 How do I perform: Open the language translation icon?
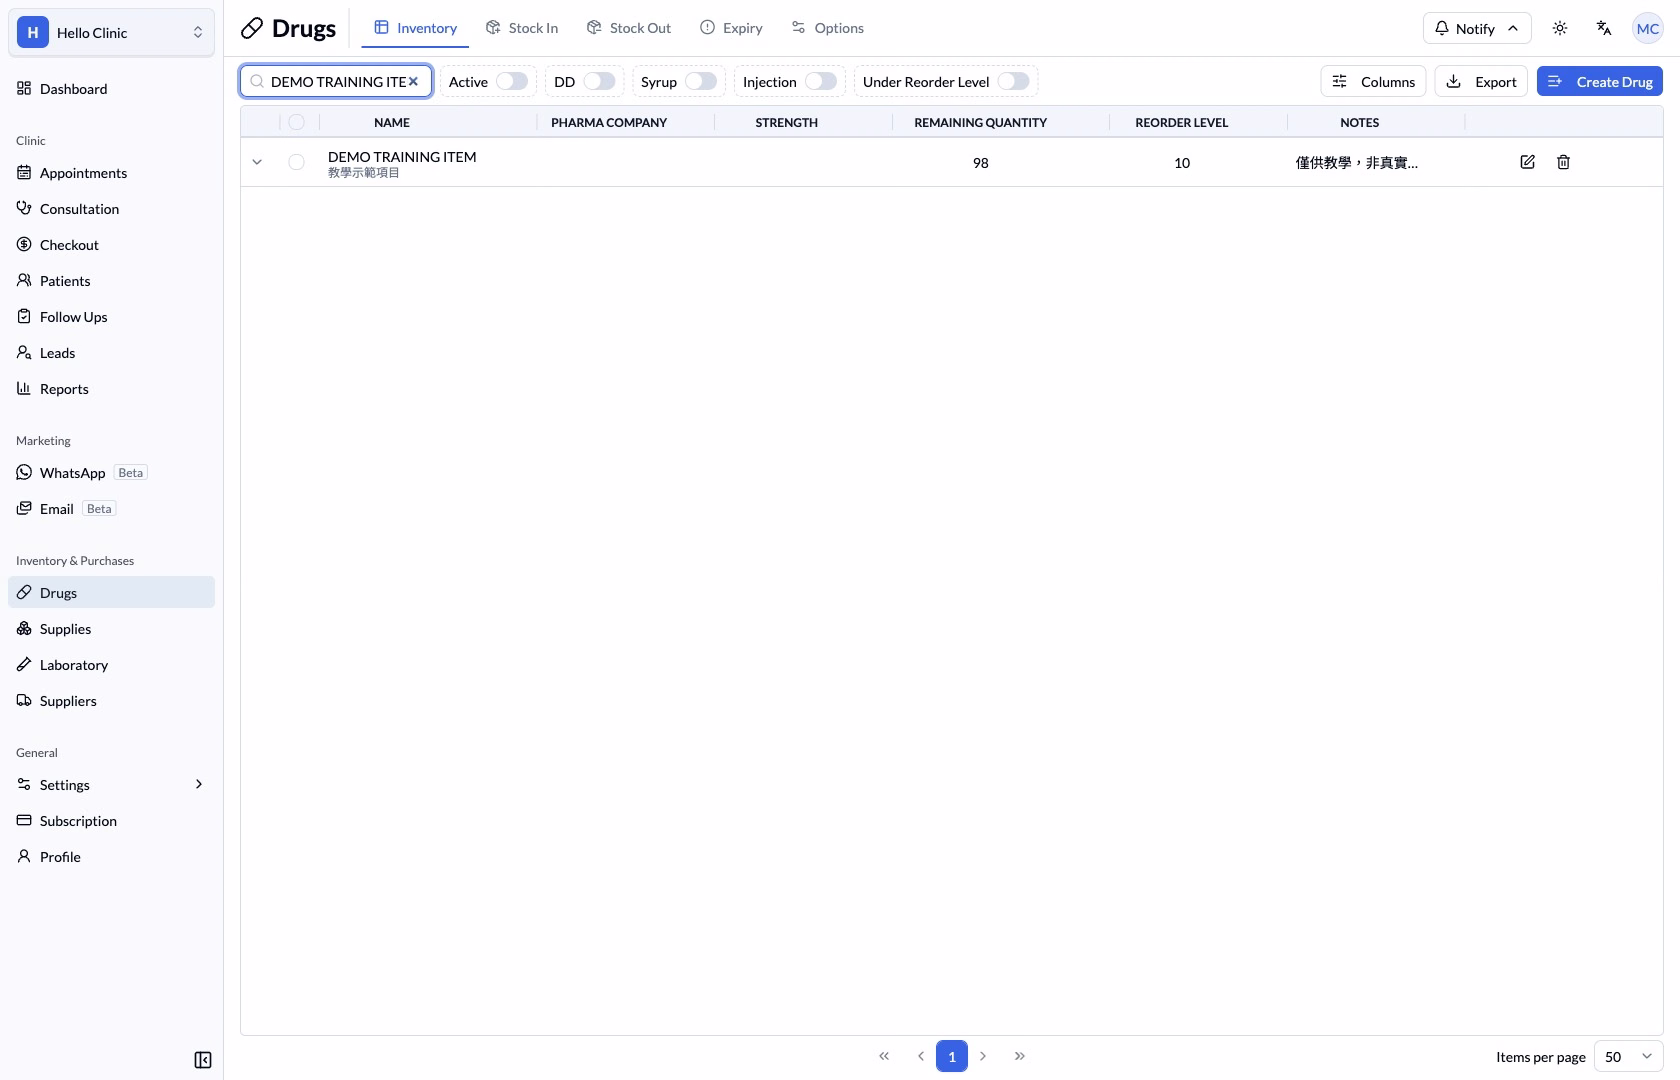tap(1604, 28)
